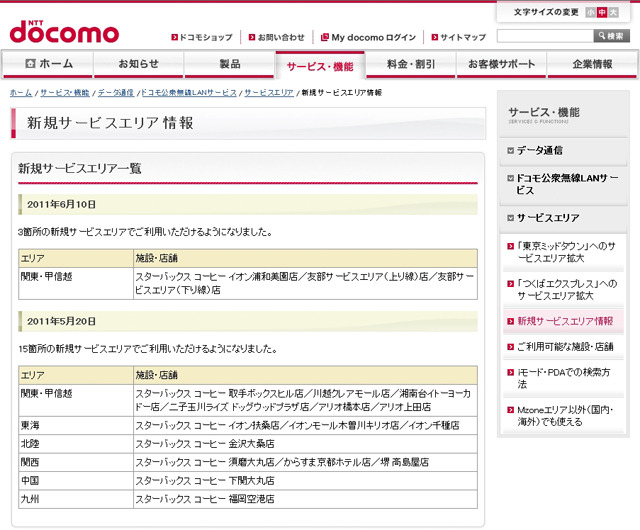Click the checkbox icon beside データ通信
This screenshot has height=530, width=640.
[x=510, y=151]
